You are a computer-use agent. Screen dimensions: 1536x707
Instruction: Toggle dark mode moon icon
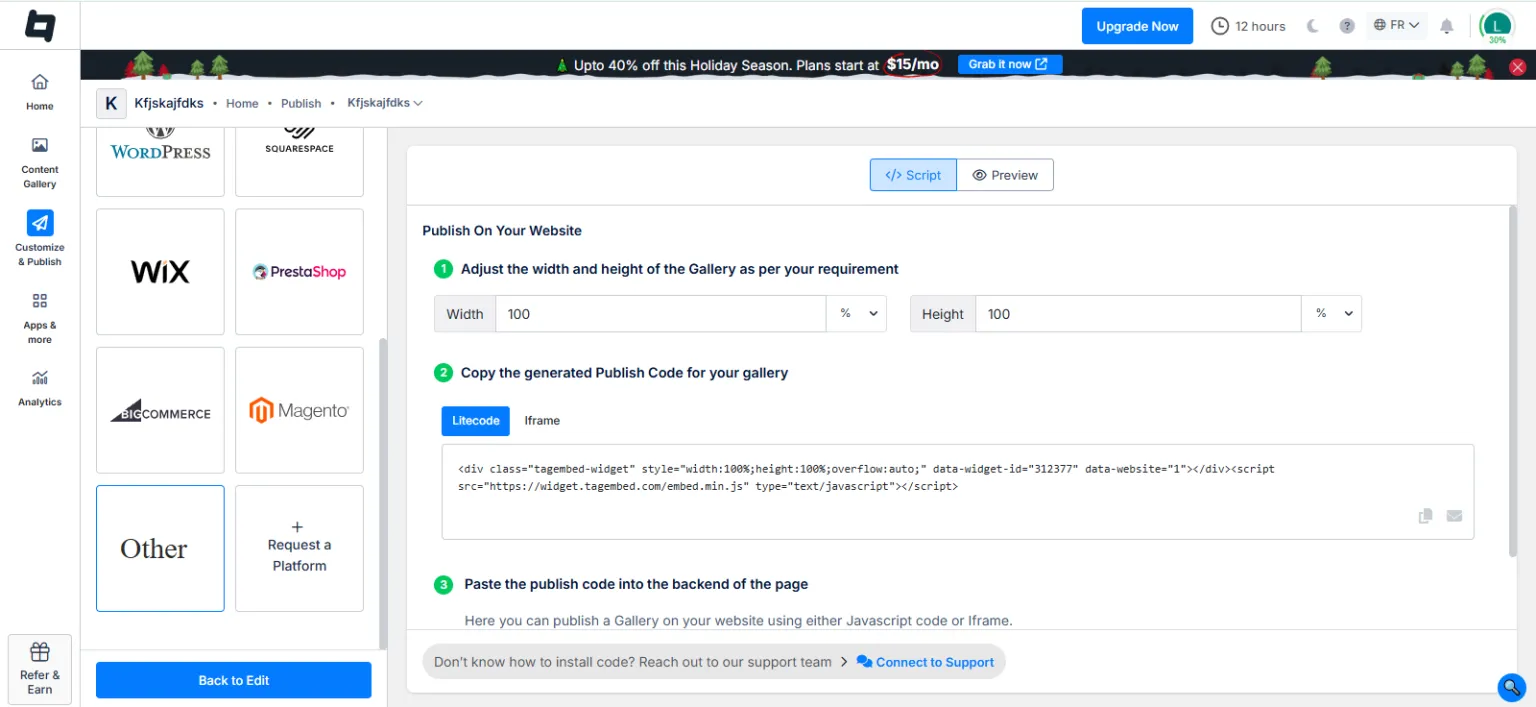click(1313, 26)
